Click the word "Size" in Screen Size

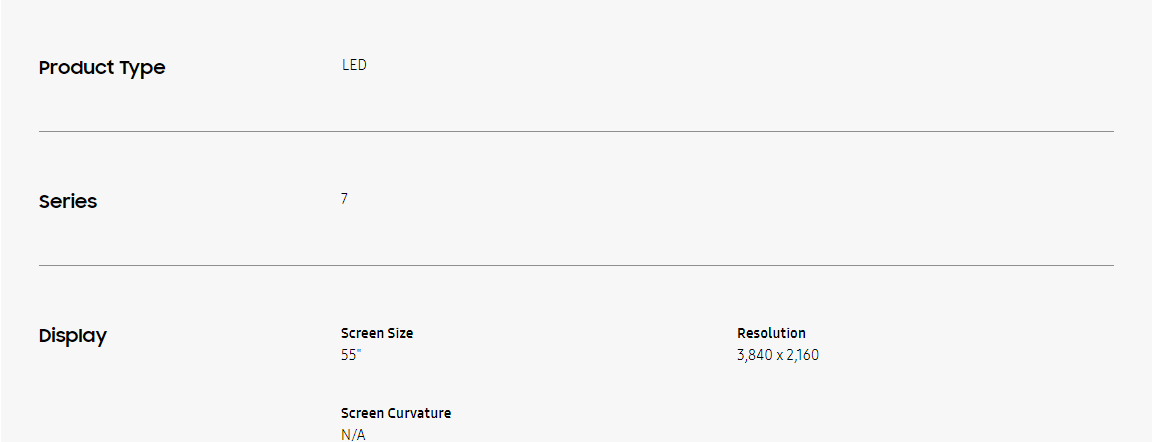400,333
